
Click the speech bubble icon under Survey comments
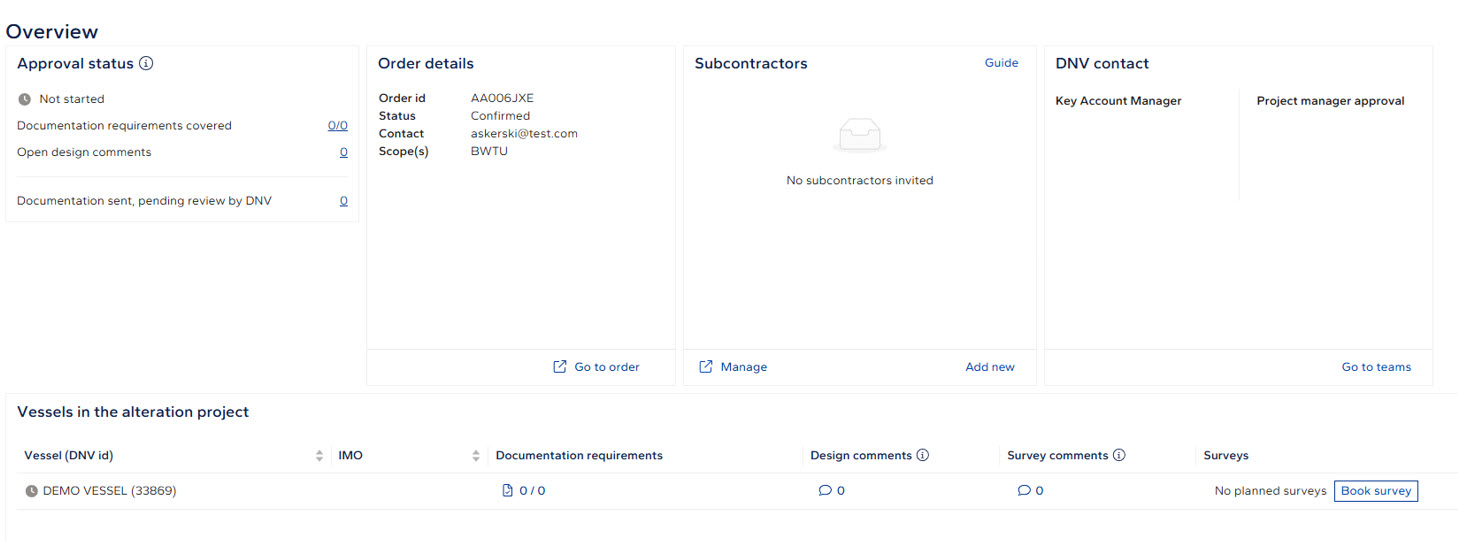coord(1023,491)
